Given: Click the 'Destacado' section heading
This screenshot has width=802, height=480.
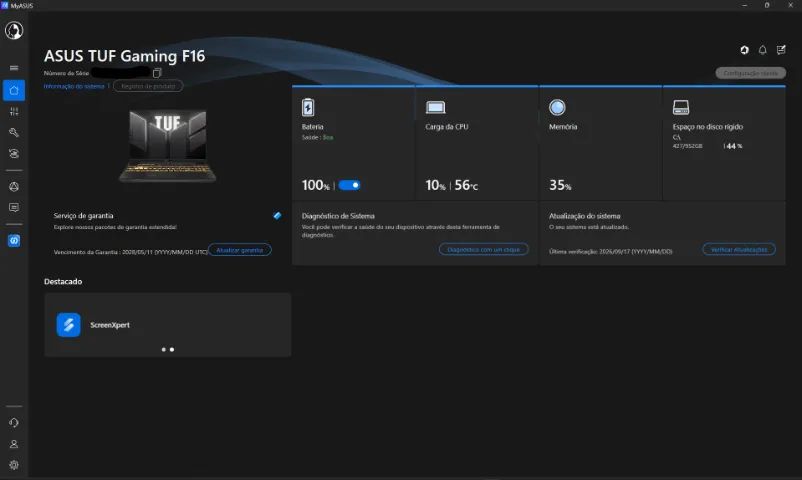Looking at the screenshot, I should point(63,281).
